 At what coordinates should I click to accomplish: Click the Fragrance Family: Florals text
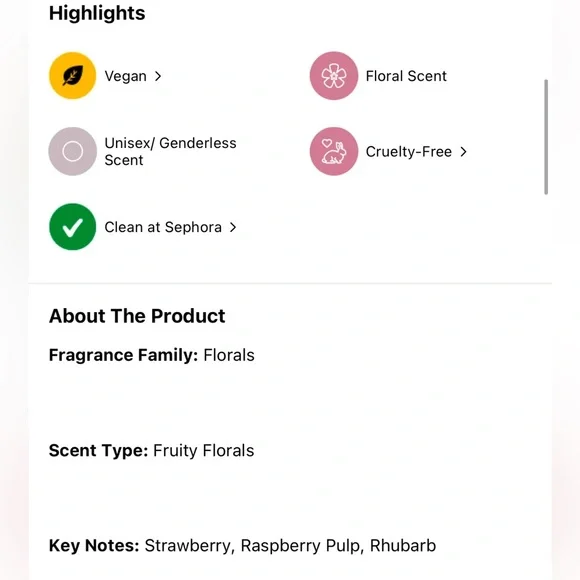pos(152,355)
